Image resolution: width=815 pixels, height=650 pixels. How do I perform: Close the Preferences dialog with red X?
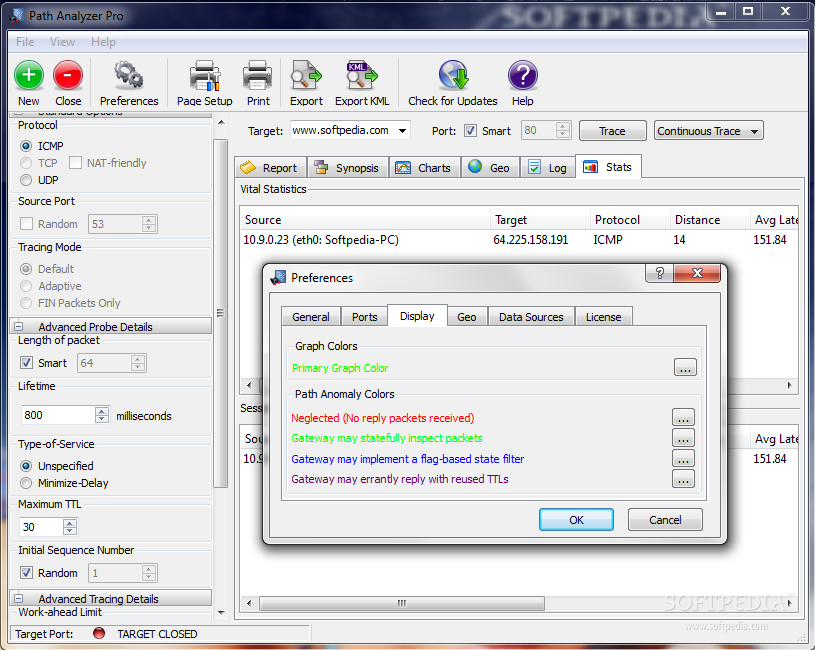click(697, 273)
